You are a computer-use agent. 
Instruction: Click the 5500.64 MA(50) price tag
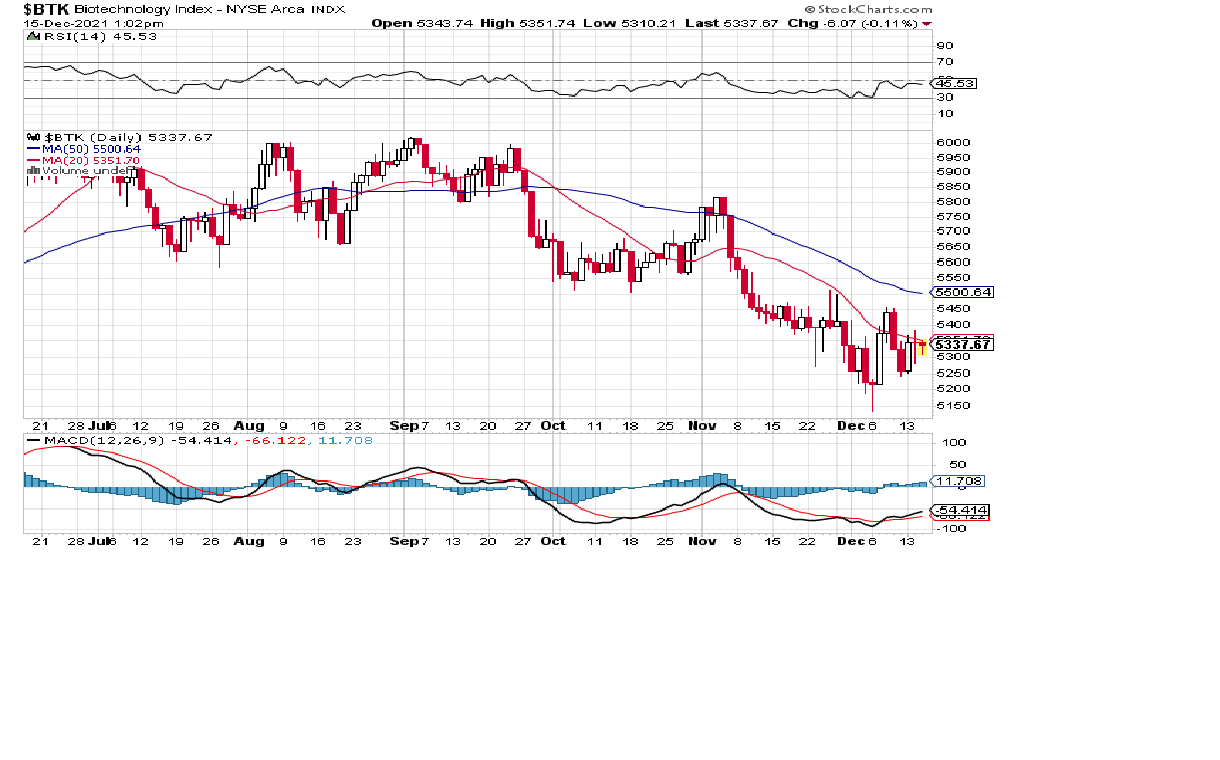961,292
